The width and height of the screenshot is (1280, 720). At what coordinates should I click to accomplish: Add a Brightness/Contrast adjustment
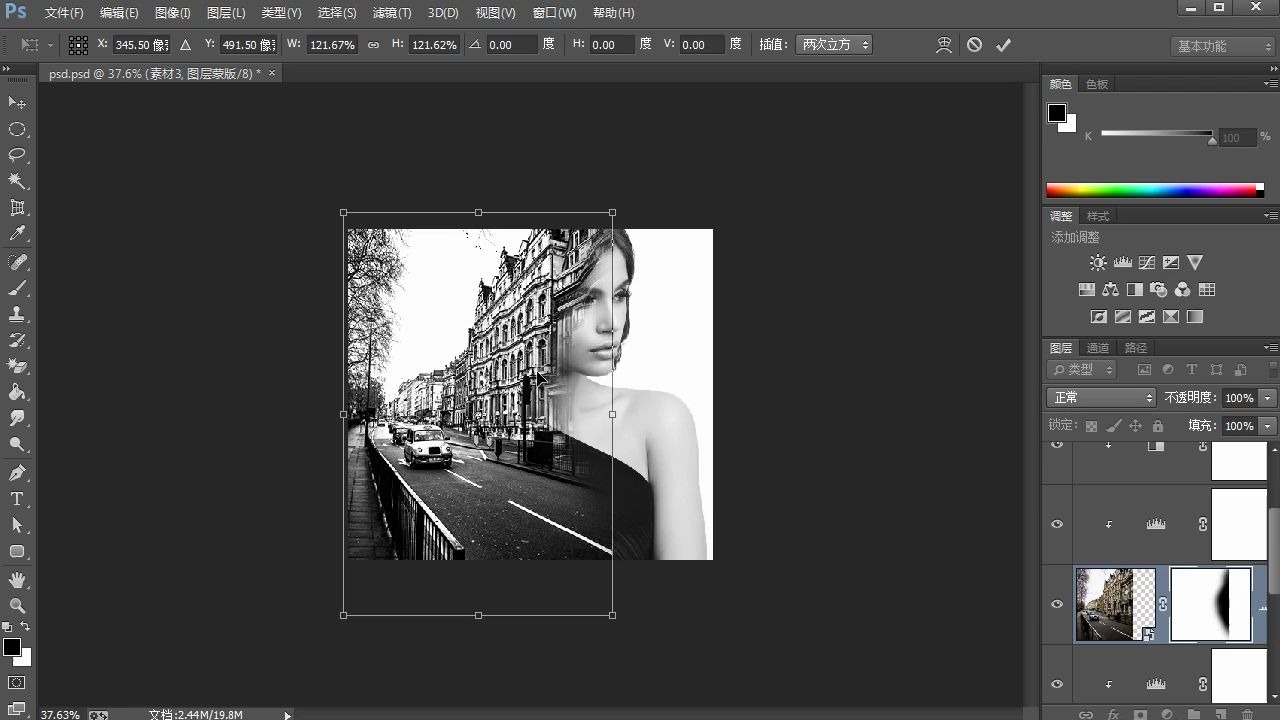click(x=1098, y=263)
